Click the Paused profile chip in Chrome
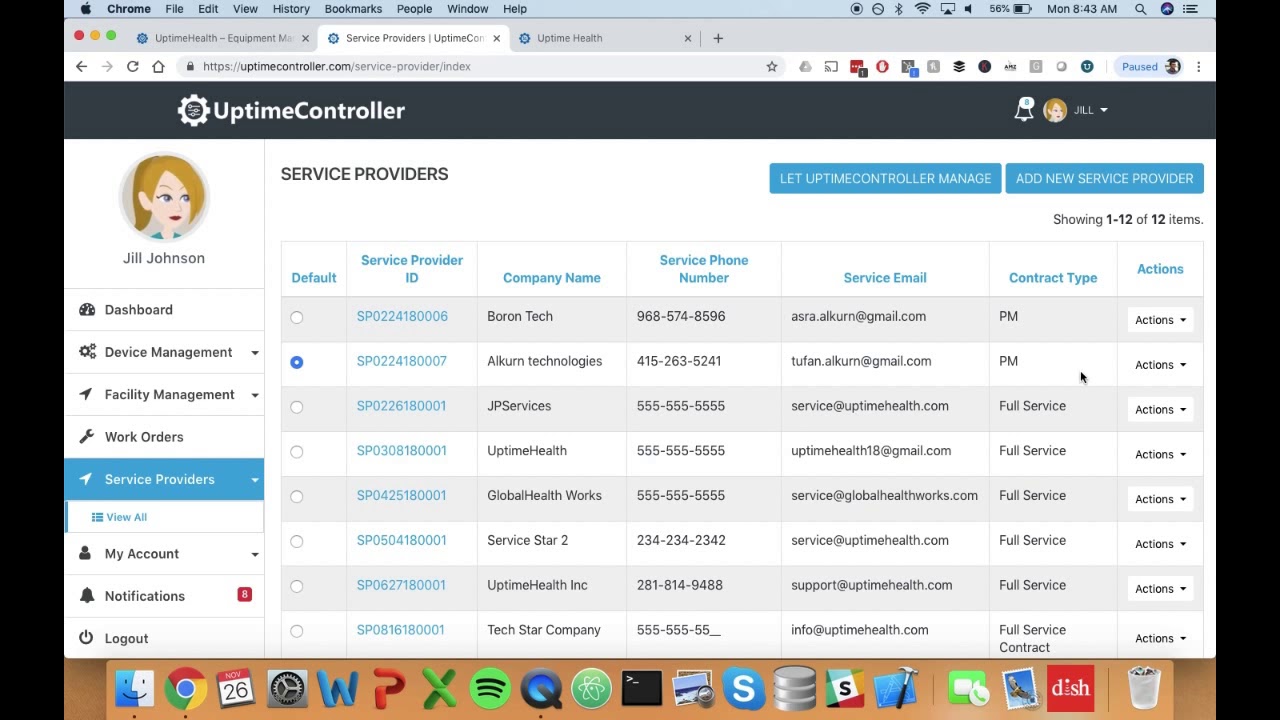 (x=1150, y=66)
